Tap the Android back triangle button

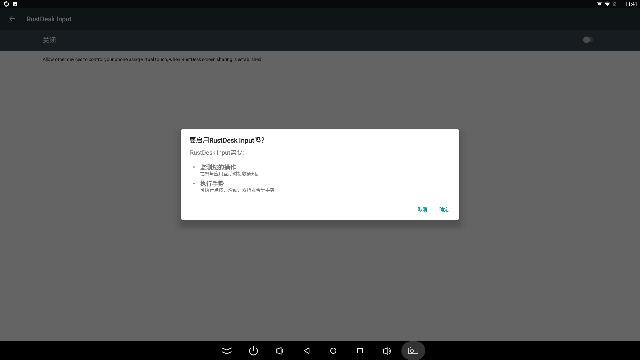point(307,351)
